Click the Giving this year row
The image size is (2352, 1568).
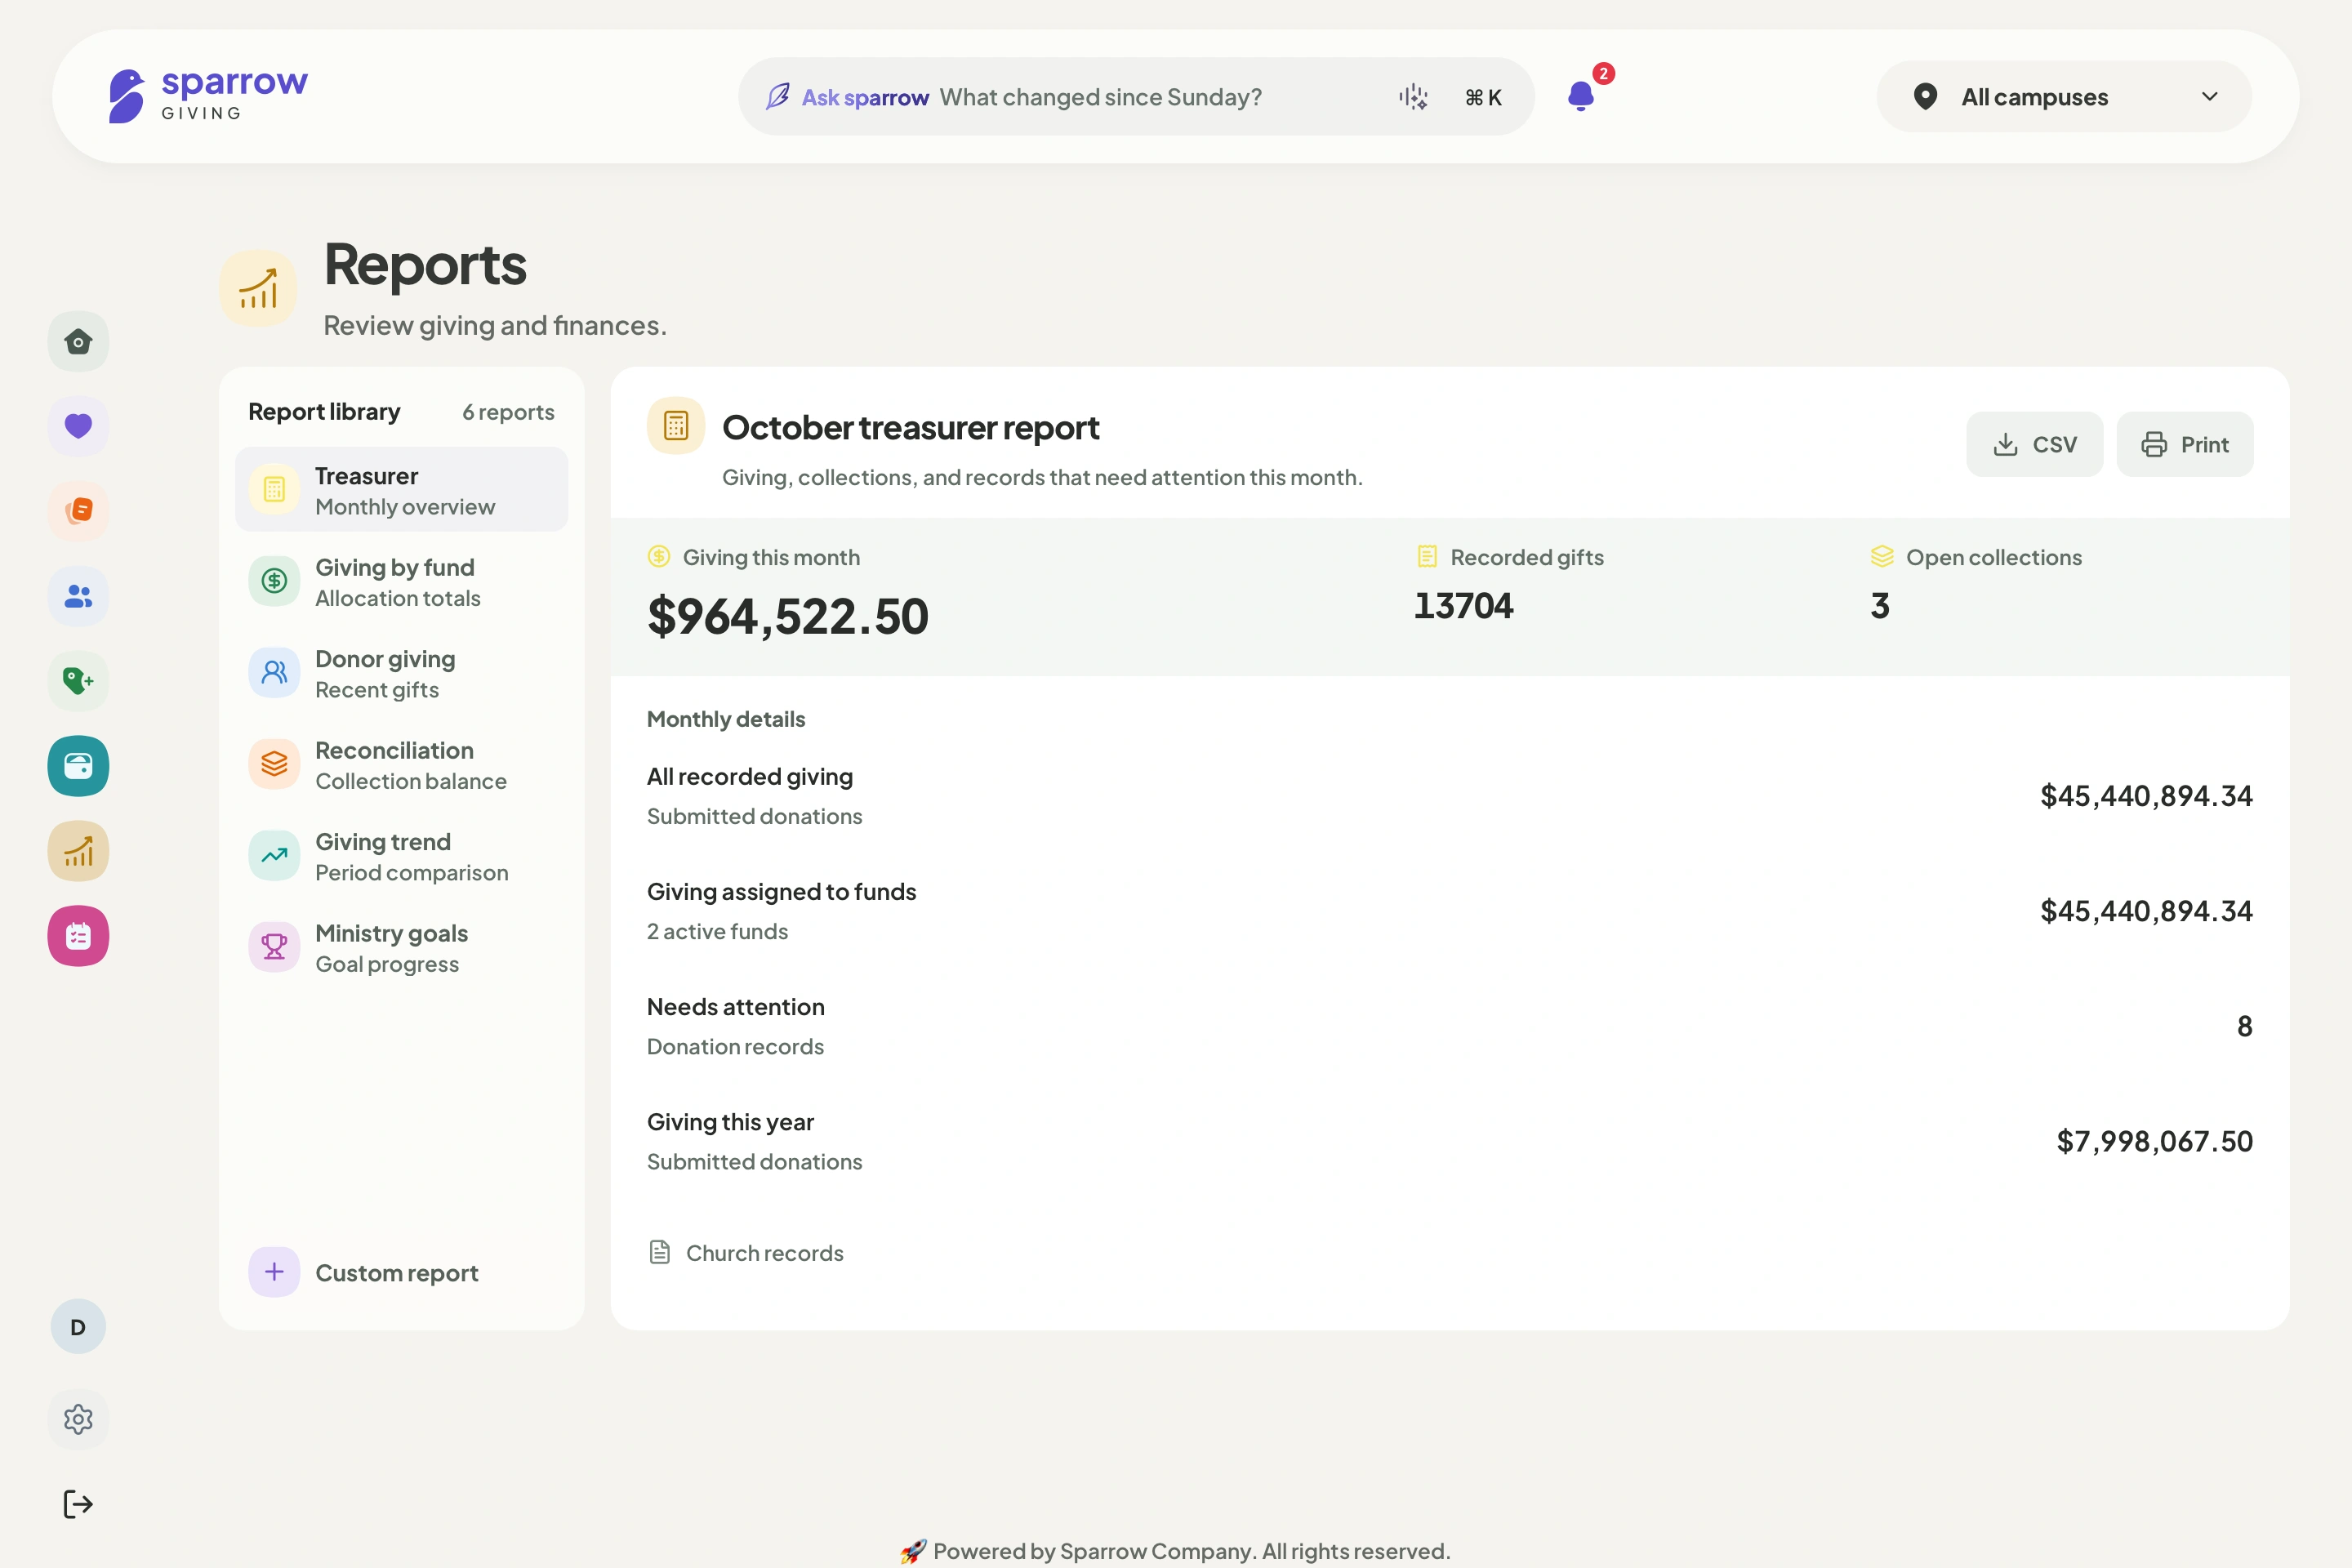pos(1449,1141)
